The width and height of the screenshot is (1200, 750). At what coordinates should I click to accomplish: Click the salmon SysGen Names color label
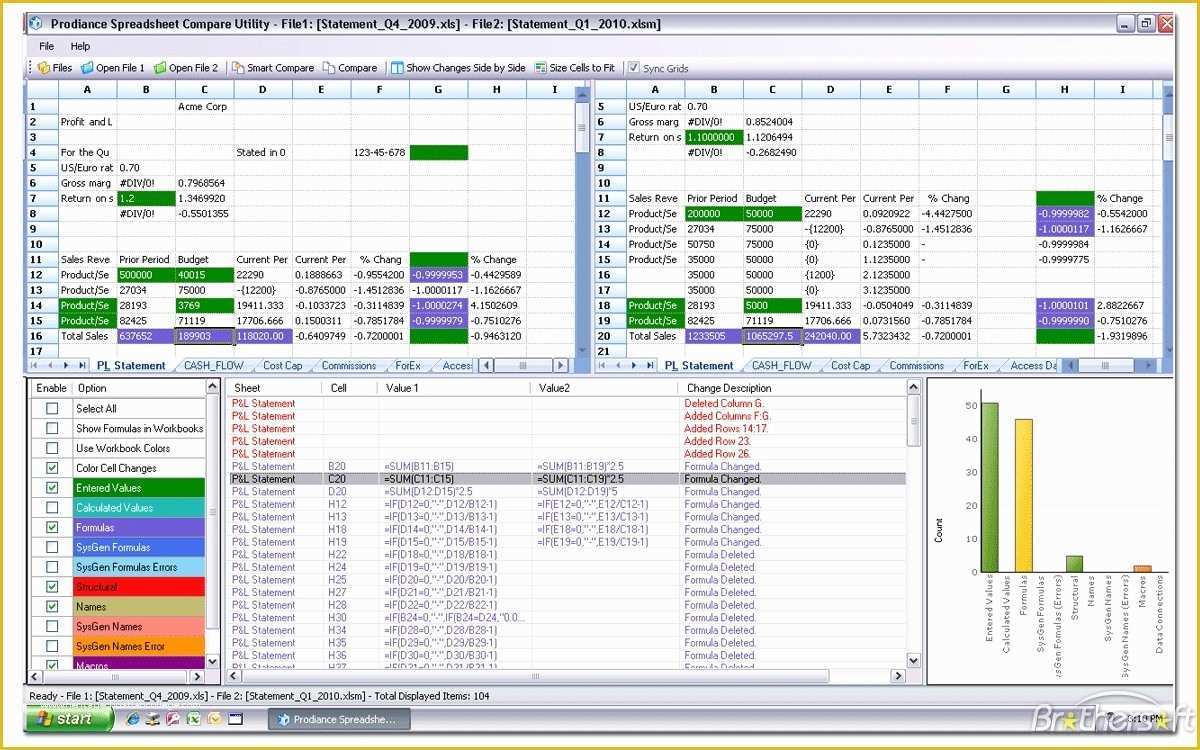[138, 627]
